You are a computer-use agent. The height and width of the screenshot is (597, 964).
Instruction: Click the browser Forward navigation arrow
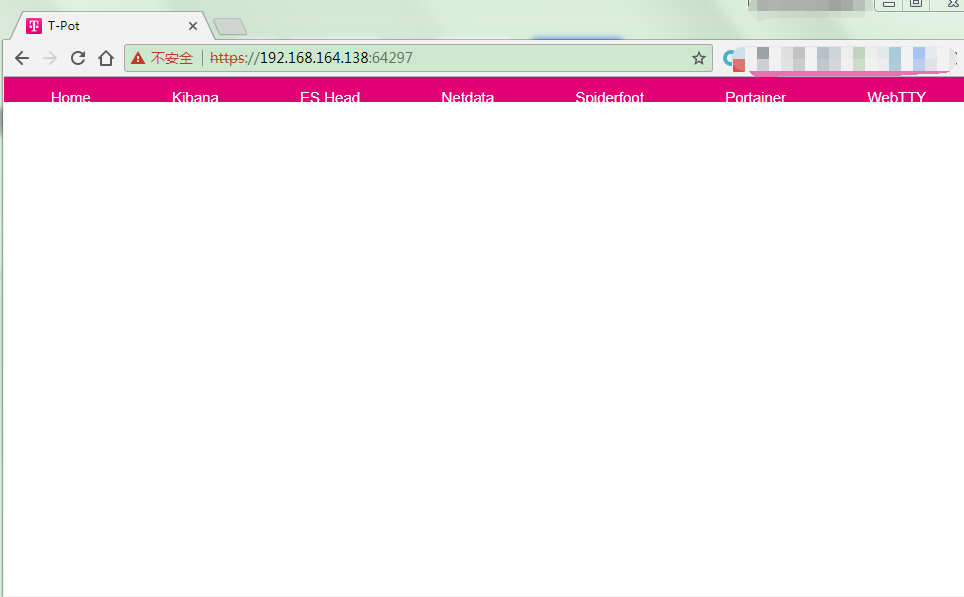click(x=50, y=58)
